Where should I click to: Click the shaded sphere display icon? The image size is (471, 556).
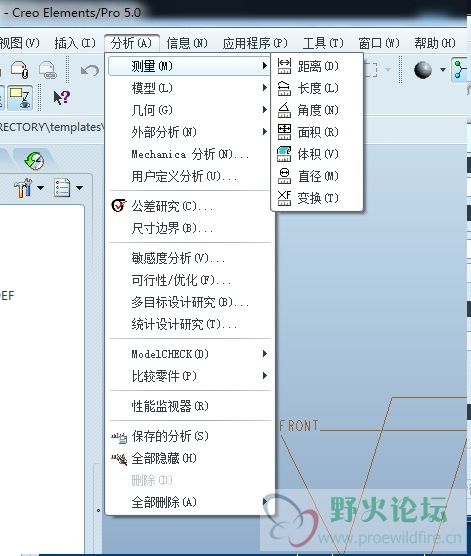(x=423, y=70)
